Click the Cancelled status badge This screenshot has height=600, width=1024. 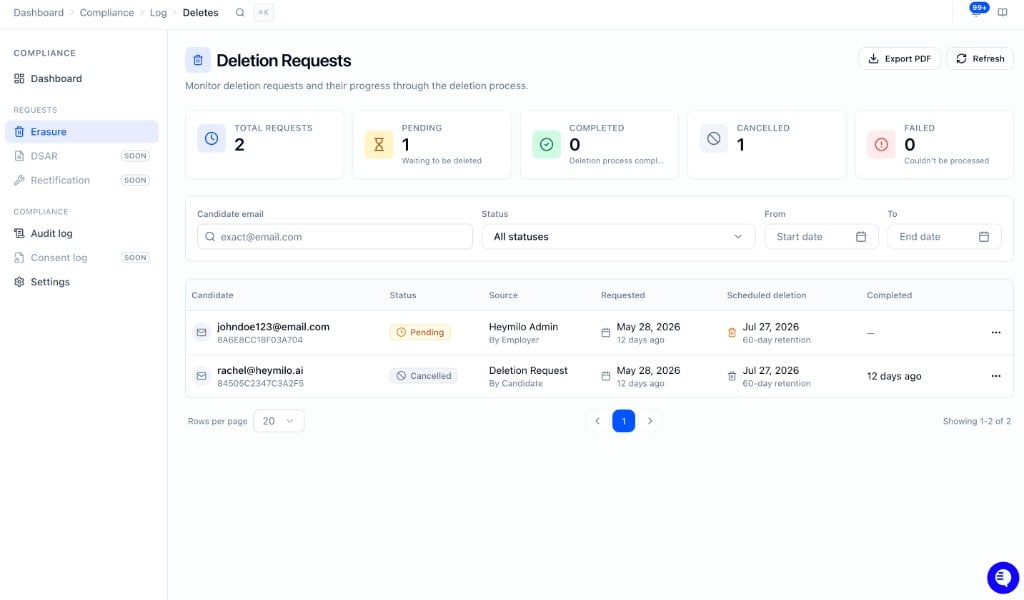[x=423, y=376]
